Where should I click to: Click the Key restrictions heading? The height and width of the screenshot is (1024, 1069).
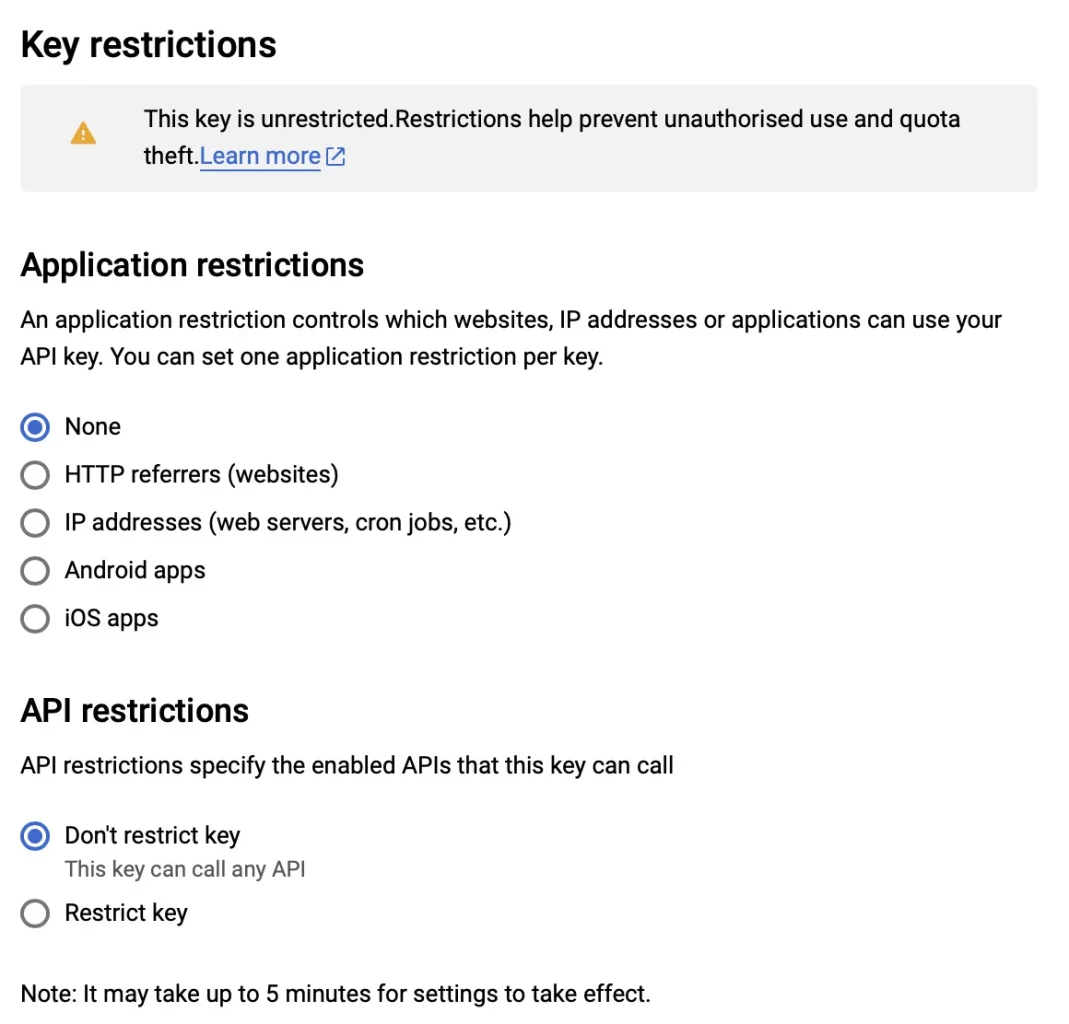point(149,46)
